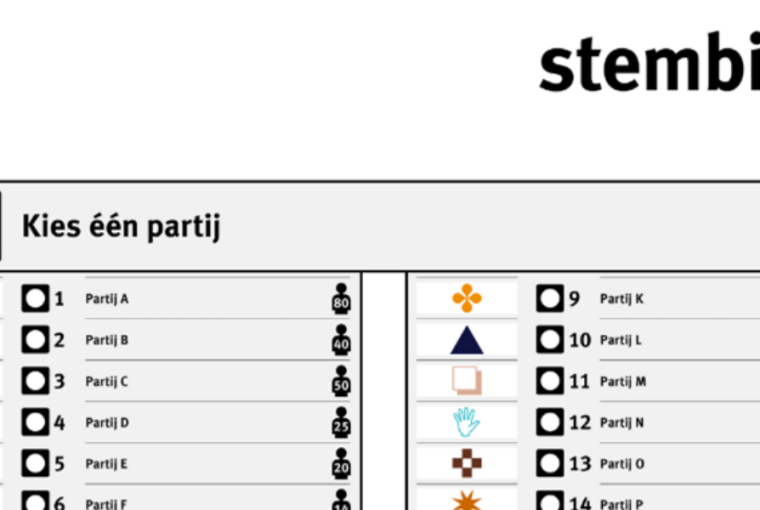This screenshot has width=760, height=510.
Task: Click the 'Kies één partij' section header
Action: 121,226
